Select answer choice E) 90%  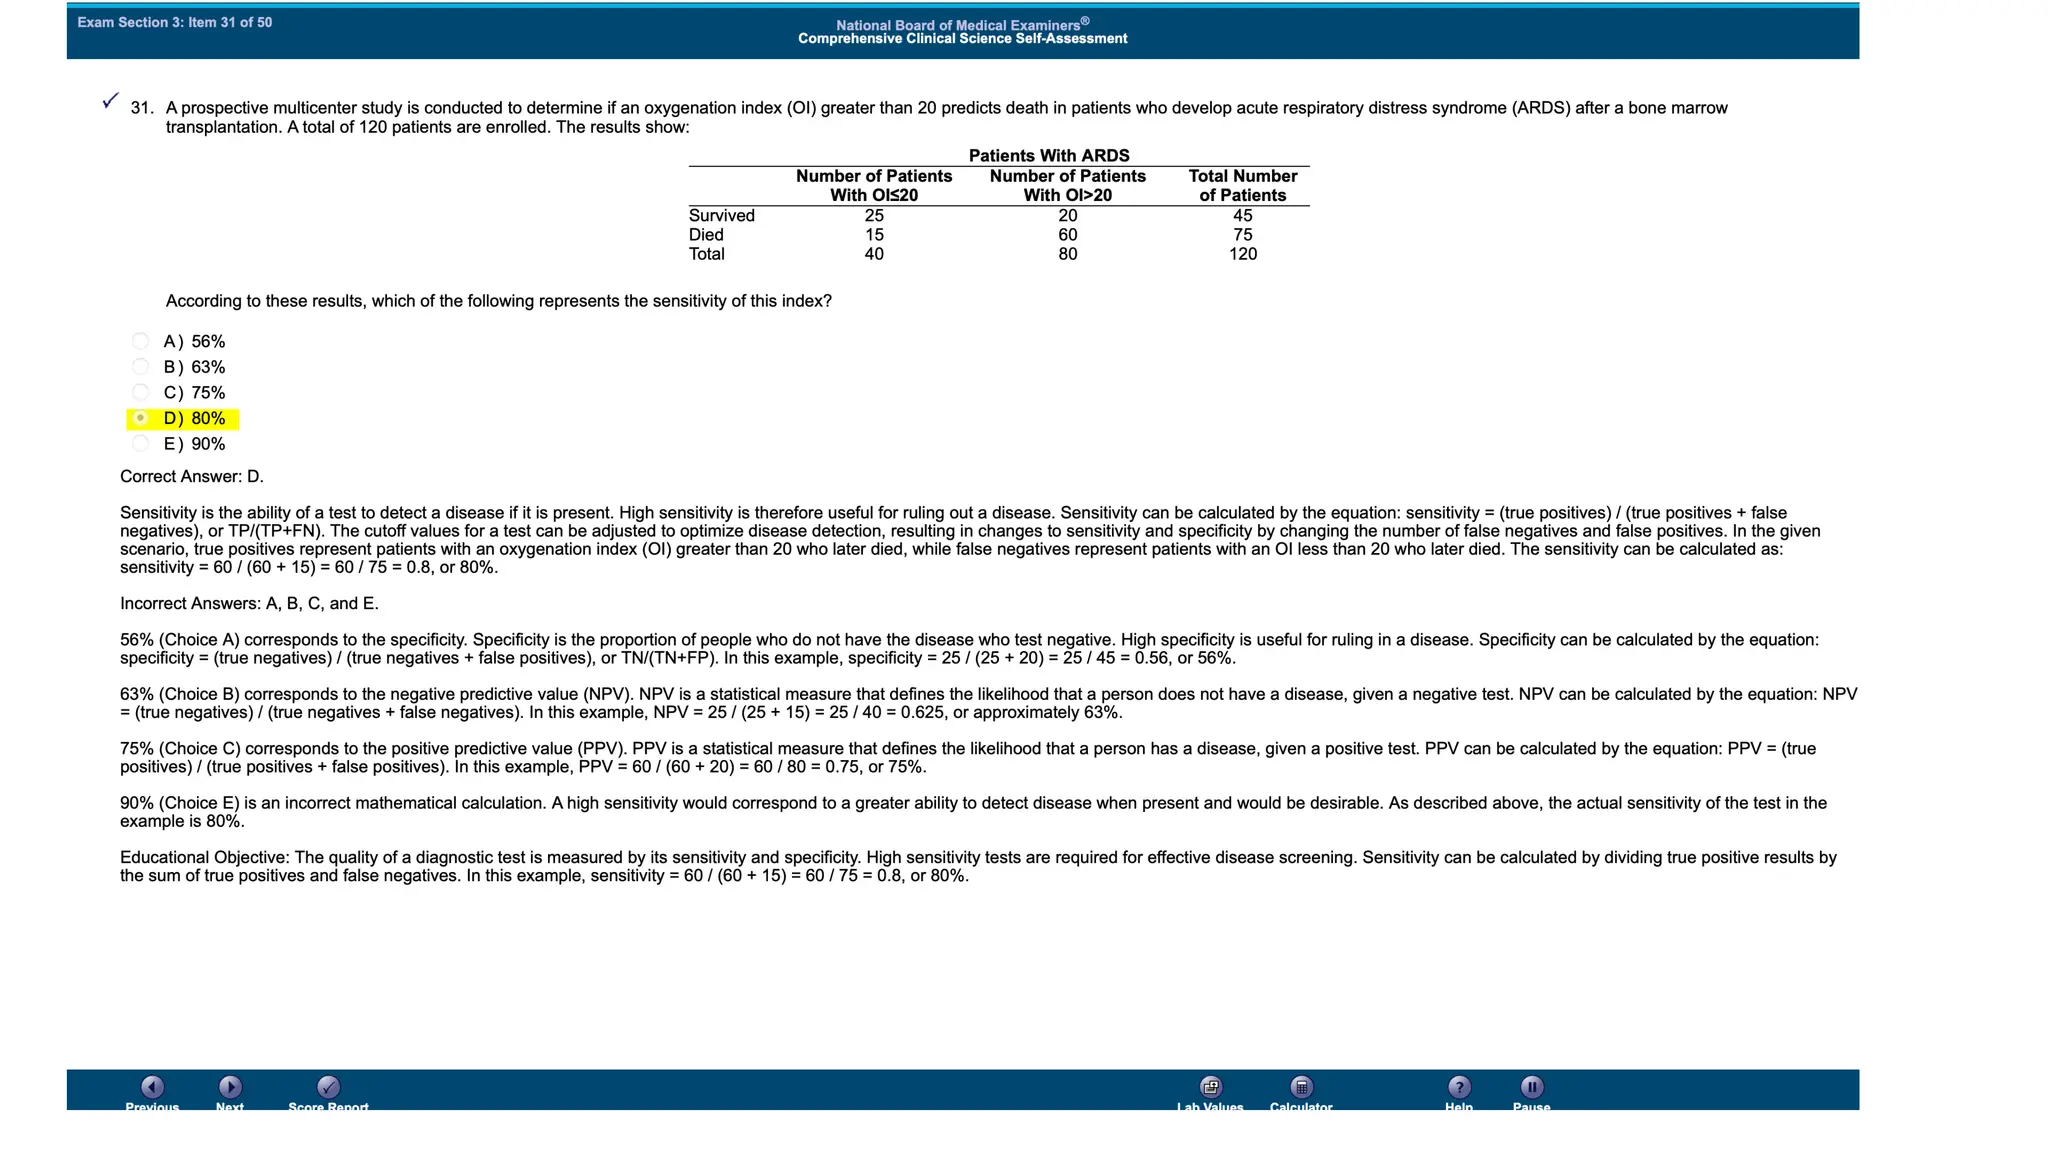141,444
